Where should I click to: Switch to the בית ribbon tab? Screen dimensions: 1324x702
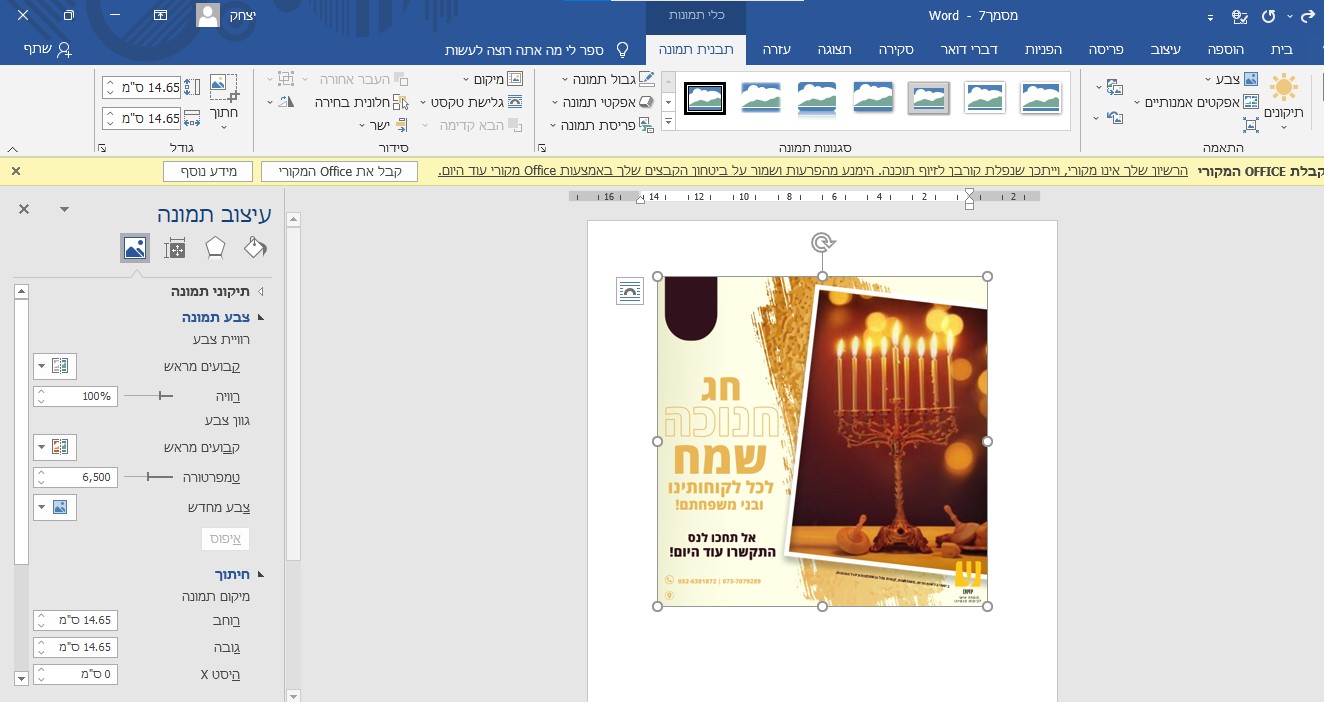[1284, 50]
